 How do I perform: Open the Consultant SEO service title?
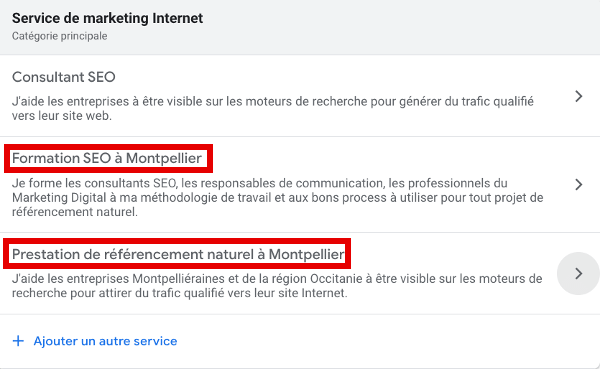[64, 77]
